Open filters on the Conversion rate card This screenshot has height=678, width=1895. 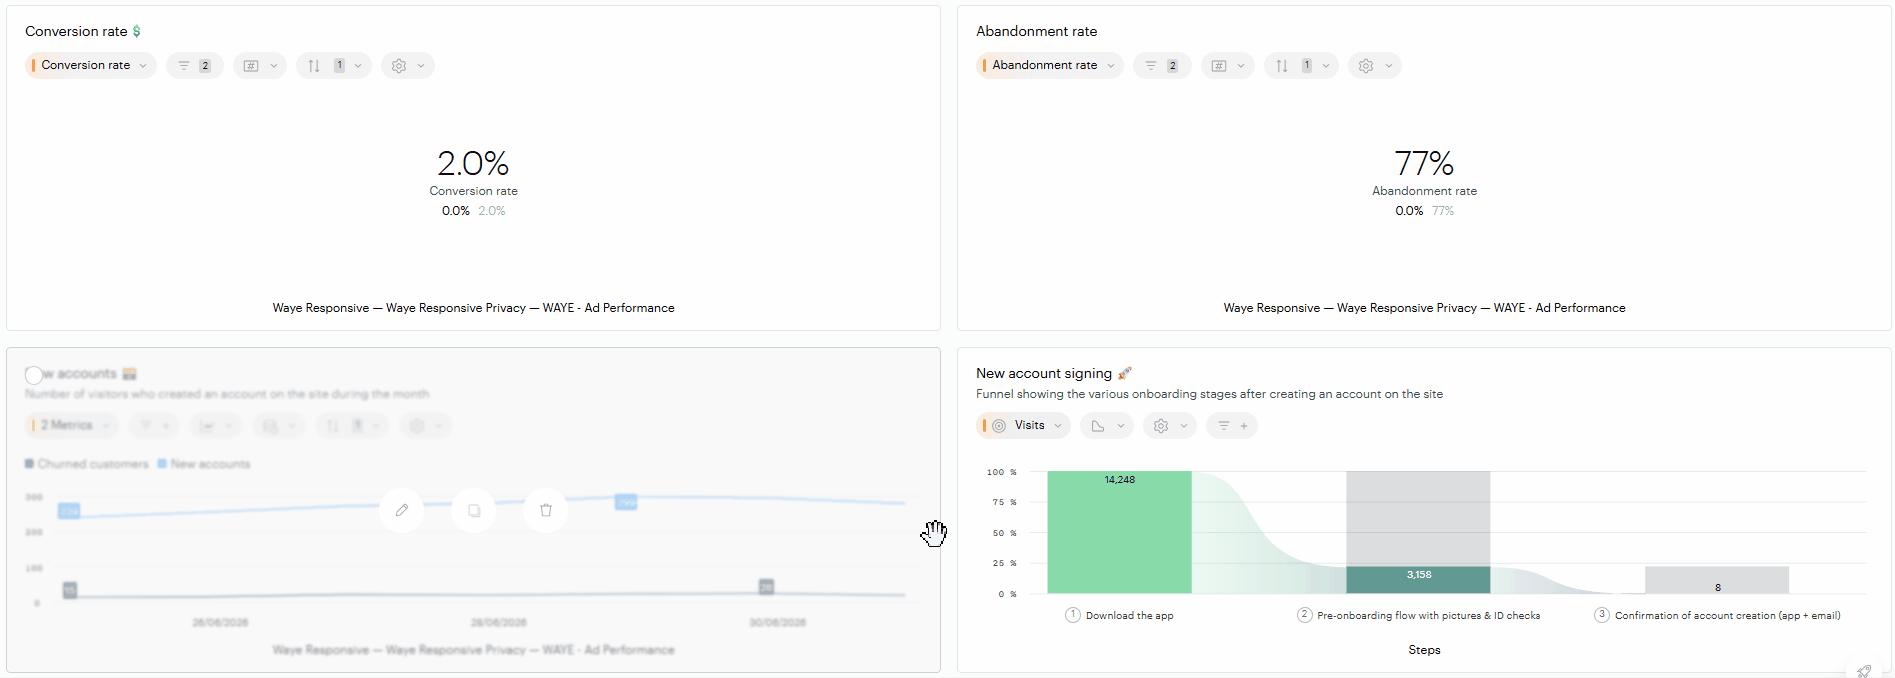195,65
